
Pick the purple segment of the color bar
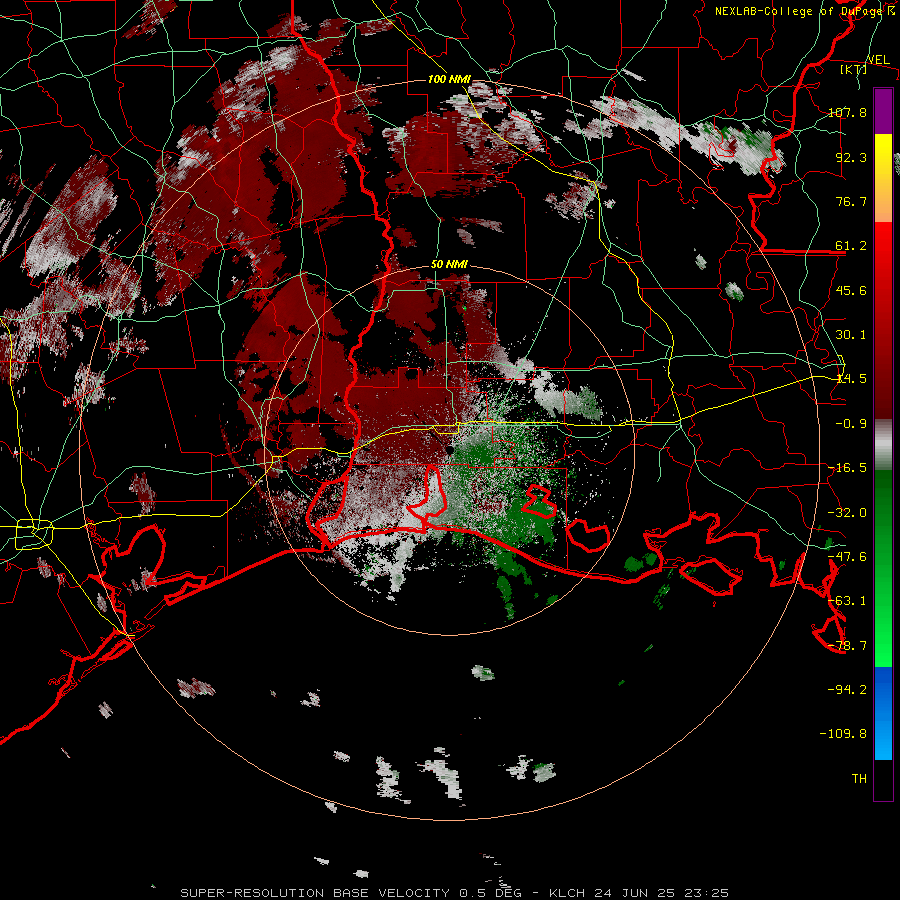(x=883, y=111)
